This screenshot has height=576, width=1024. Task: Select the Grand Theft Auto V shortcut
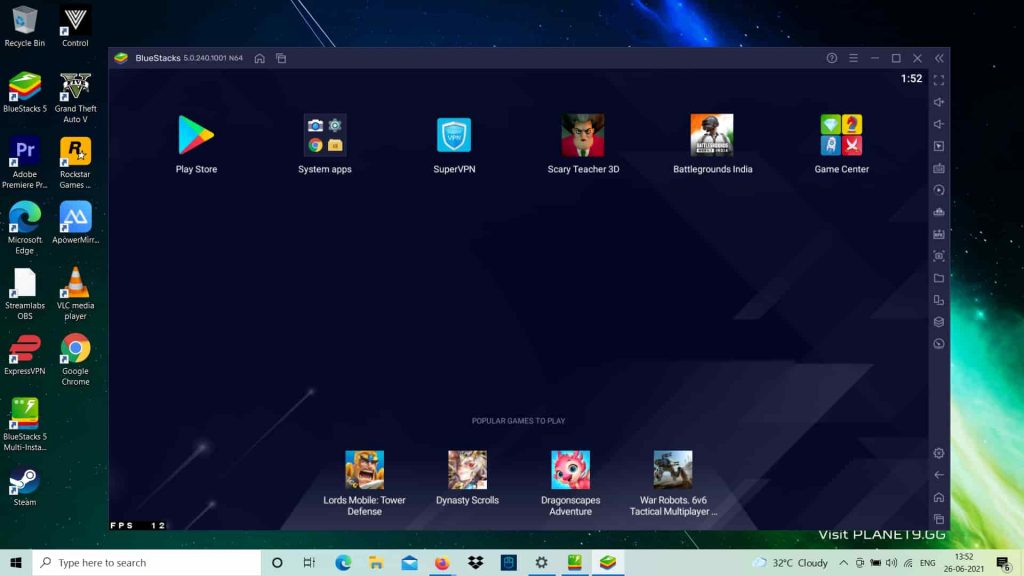[x=75, y=97]
